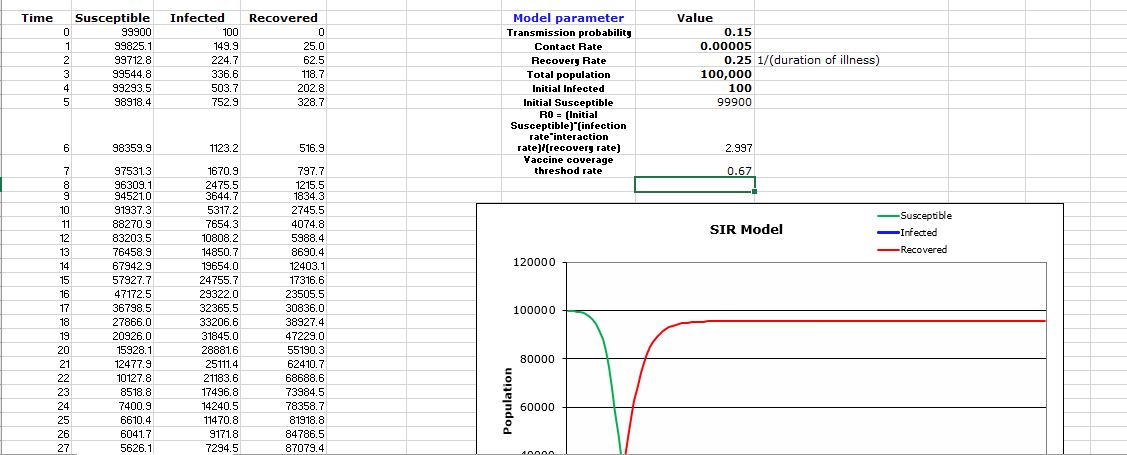The height and width of the screenshot is (455, 1127).
Task: Select the Infected column header cell
Action: click(197, 18)
